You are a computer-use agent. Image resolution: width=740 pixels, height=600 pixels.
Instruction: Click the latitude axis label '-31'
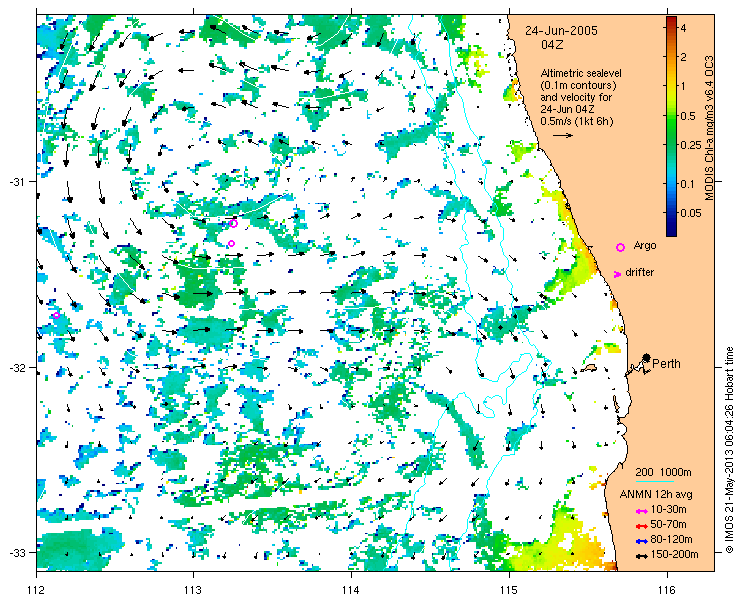click(19, 182)
